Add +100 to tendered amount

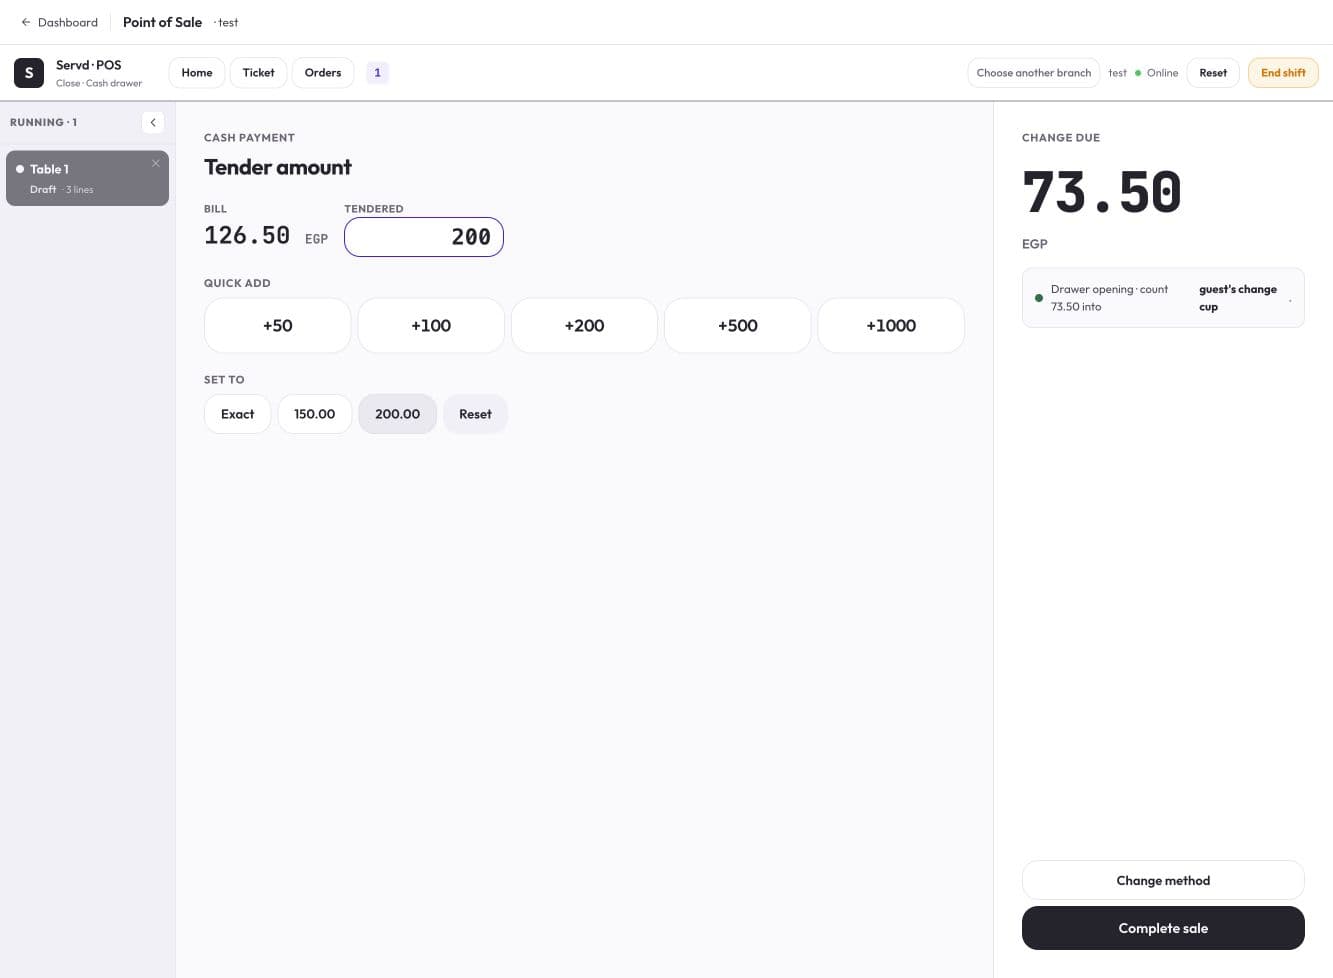click(x=431, y=325)
